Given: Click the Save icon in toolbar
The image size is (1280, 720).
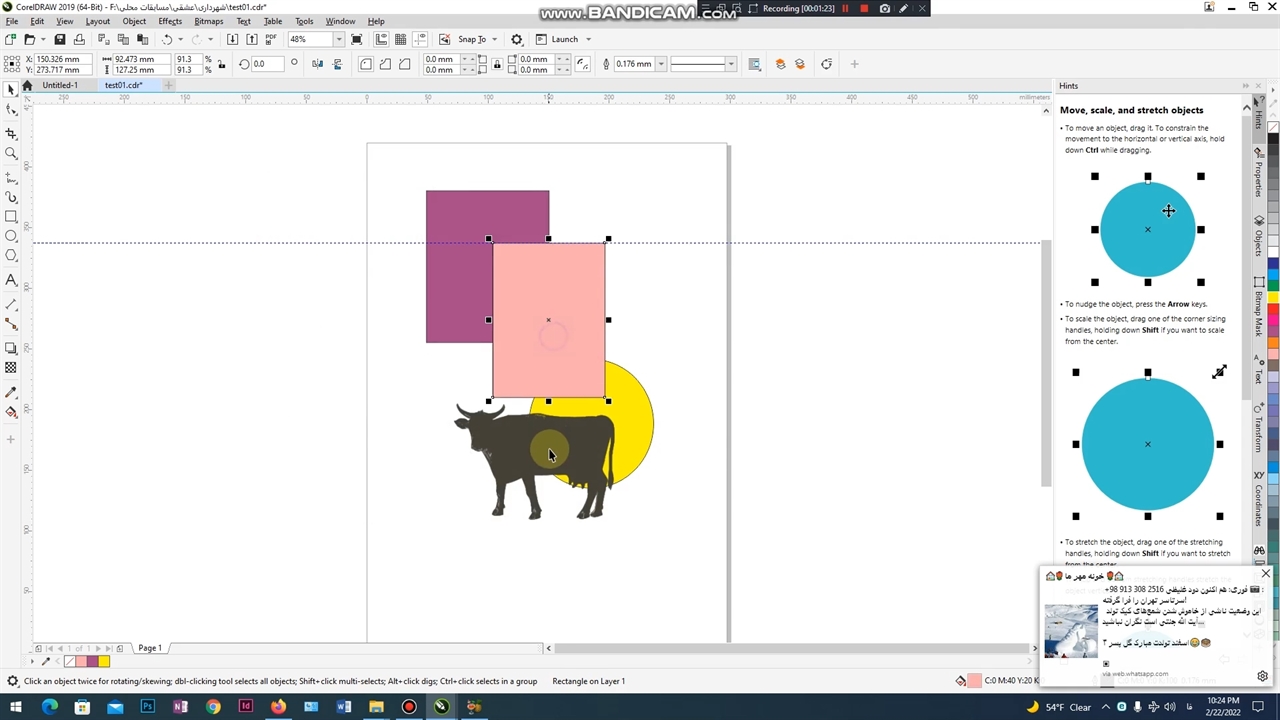Looking at the screenshot, I should tap(60, 39).
